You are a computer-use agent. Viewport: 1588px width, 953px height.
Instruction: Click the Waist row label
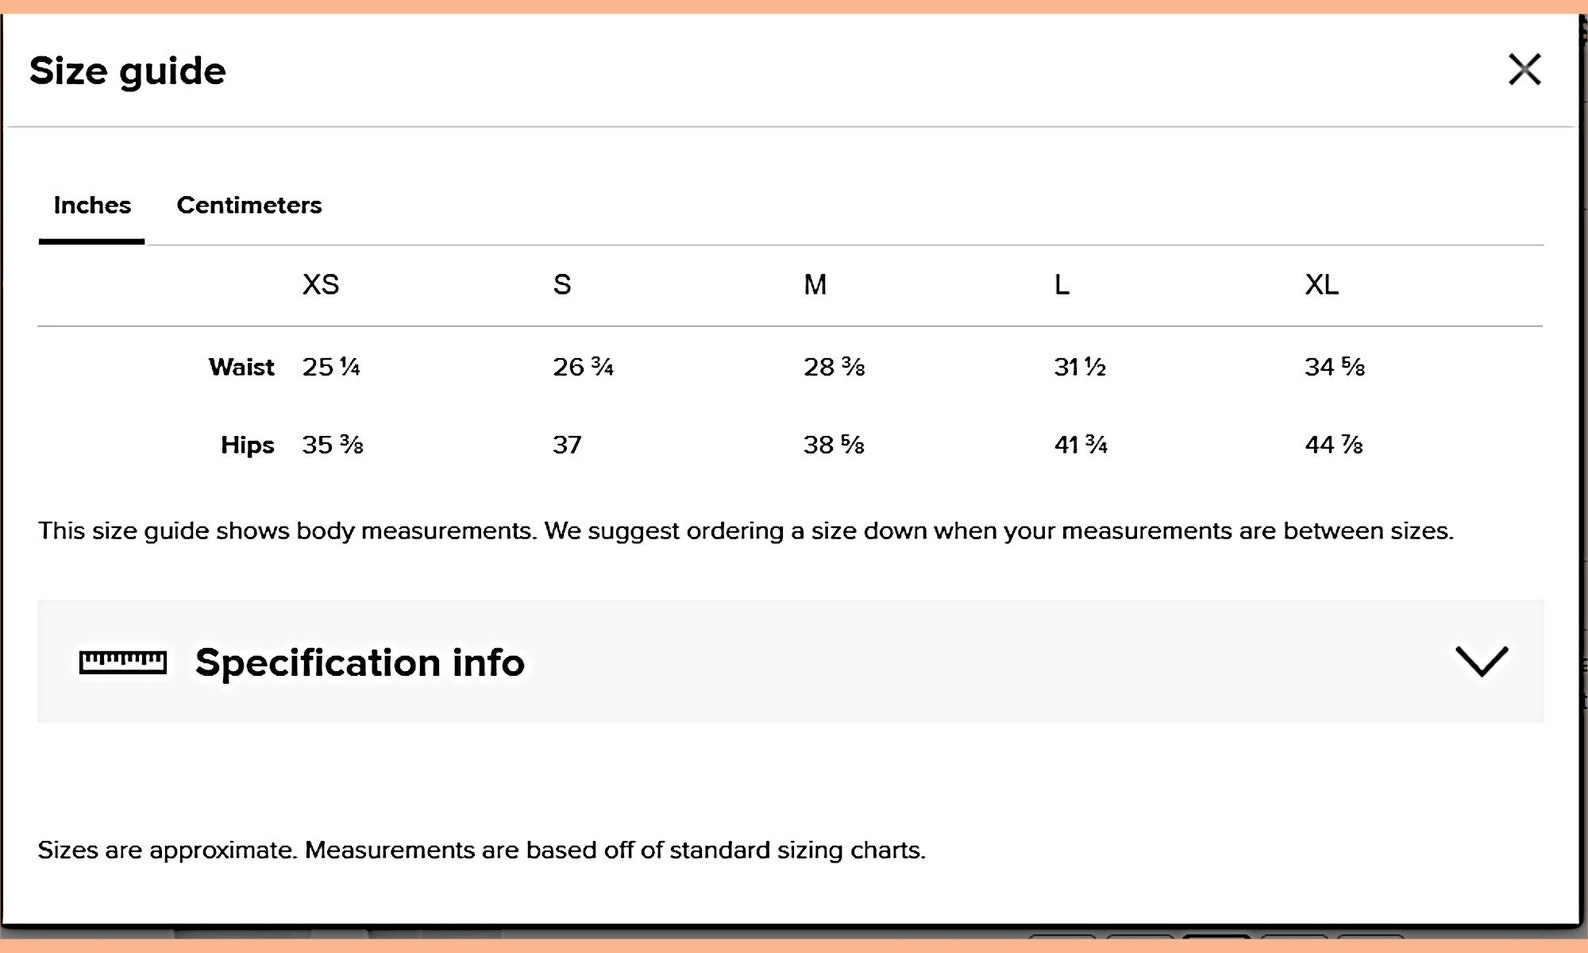(x=241, y=367)
